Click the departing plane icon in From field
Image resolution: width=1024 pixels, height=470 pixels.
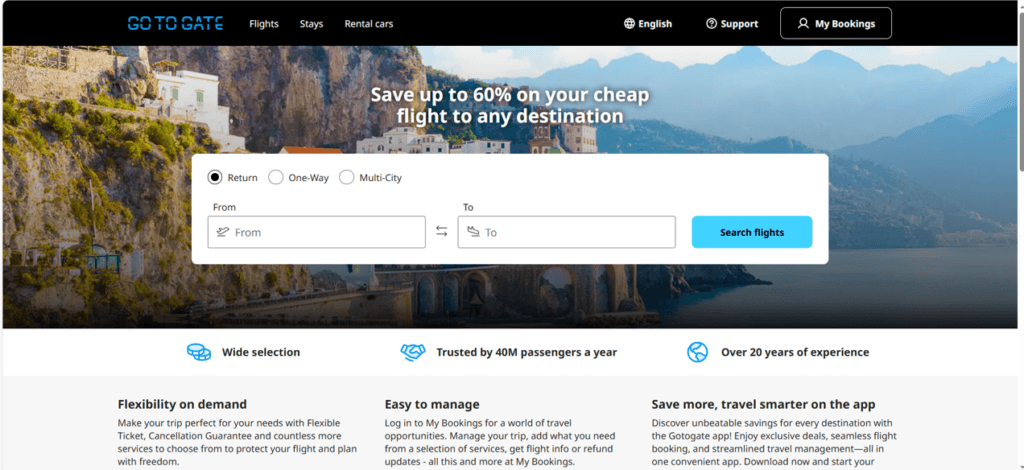click(x=223, y=232)
